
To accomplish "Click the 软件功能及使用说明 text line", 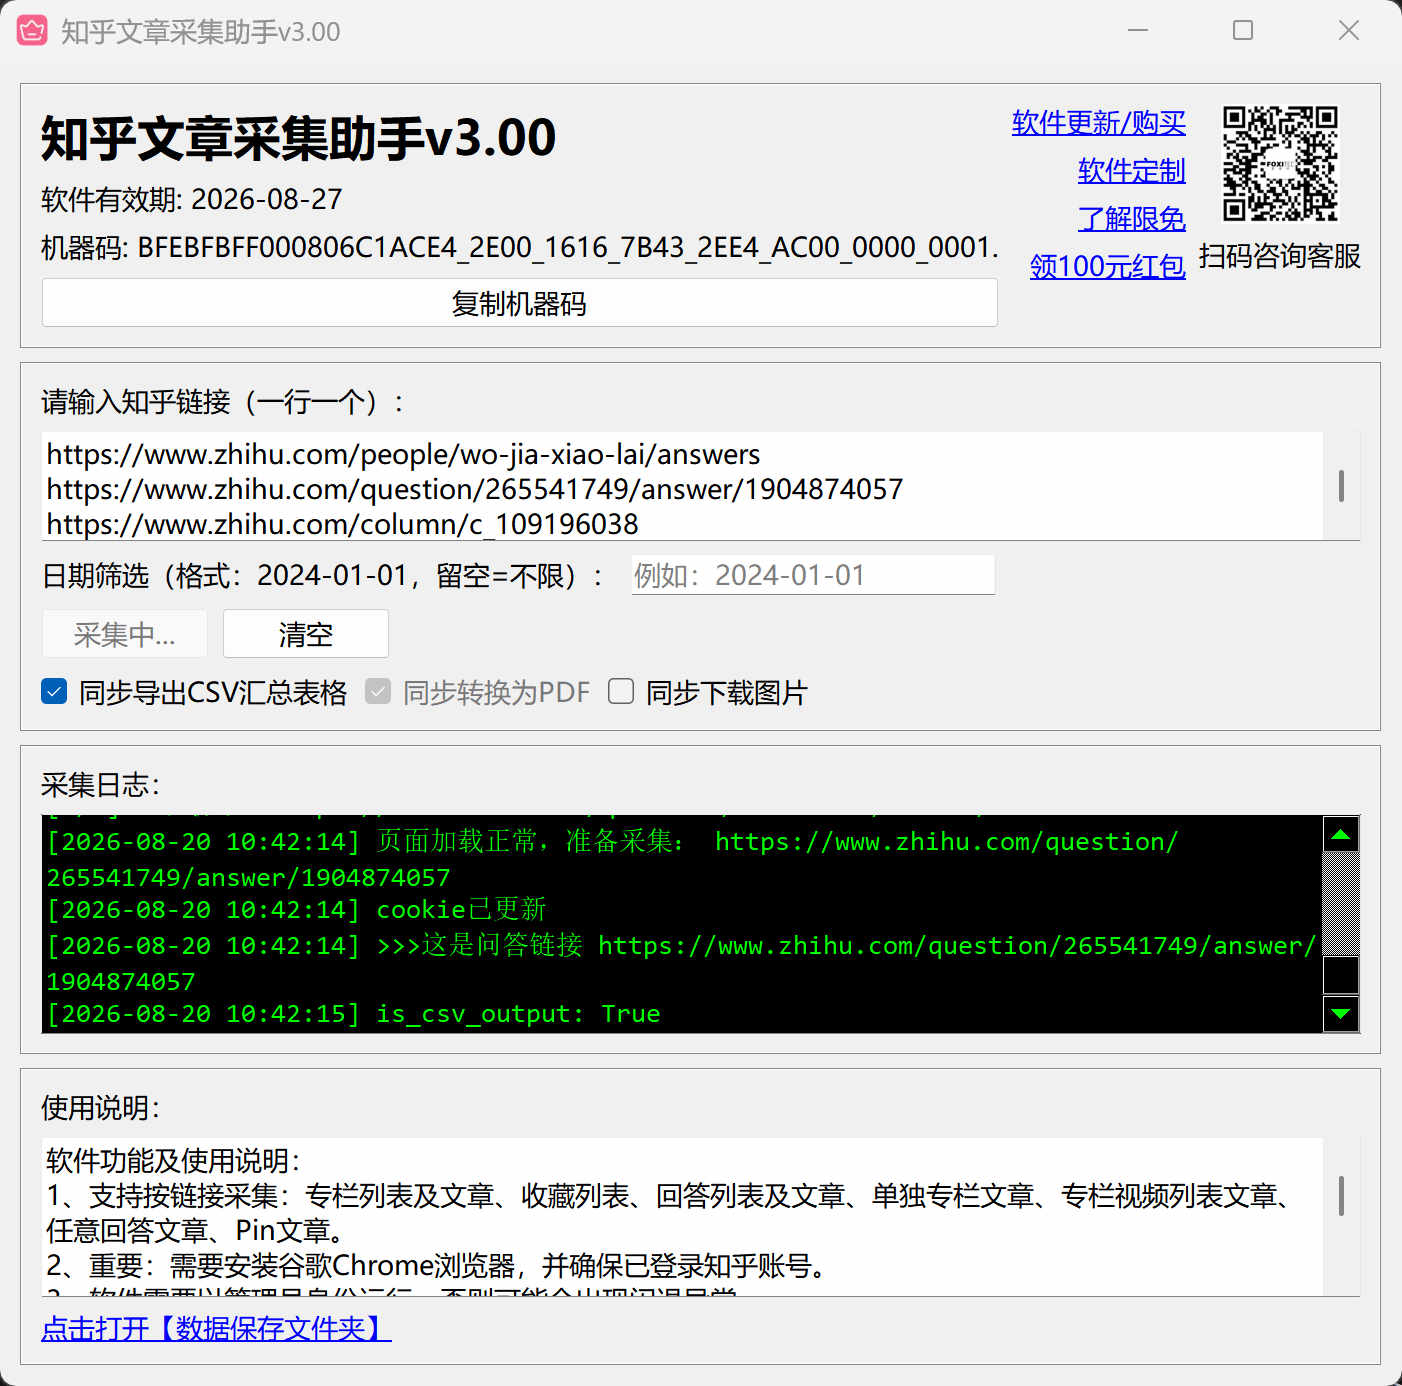I will 174,1161.
